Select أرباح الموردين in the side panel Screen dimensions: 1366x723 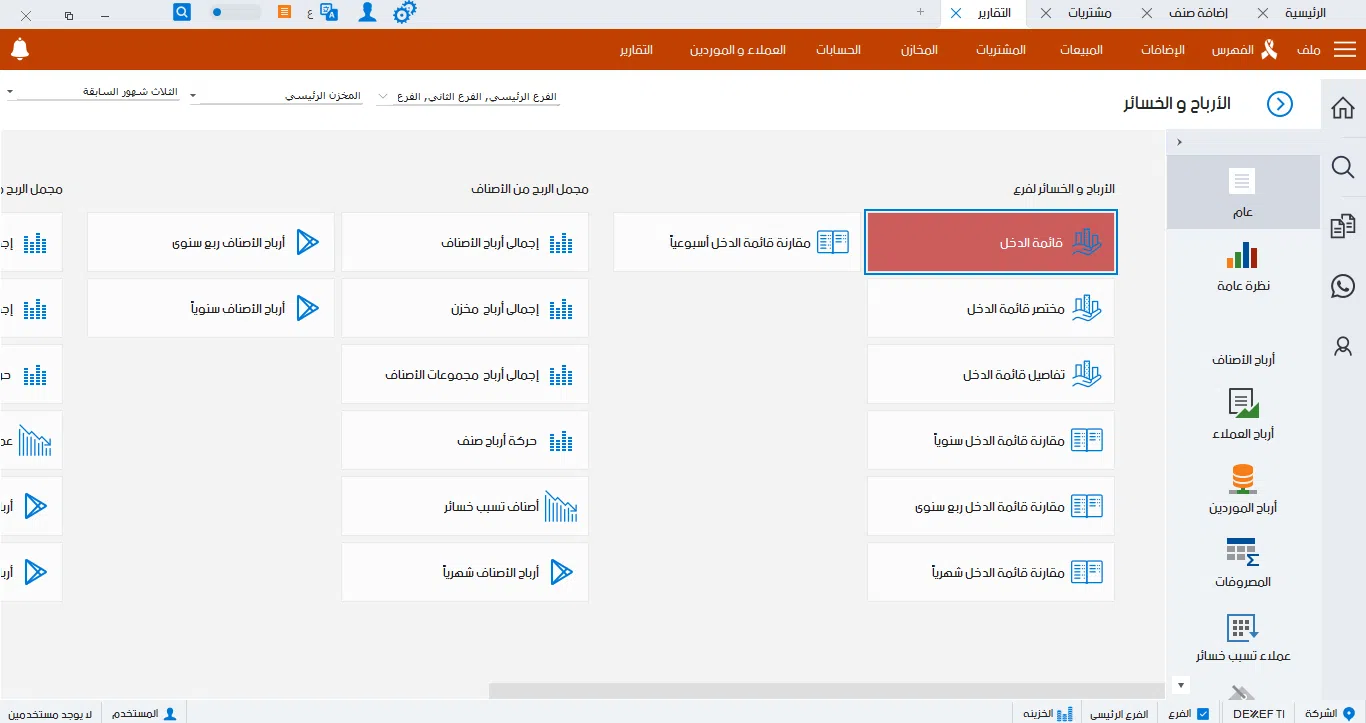[x=1243, y=489]
